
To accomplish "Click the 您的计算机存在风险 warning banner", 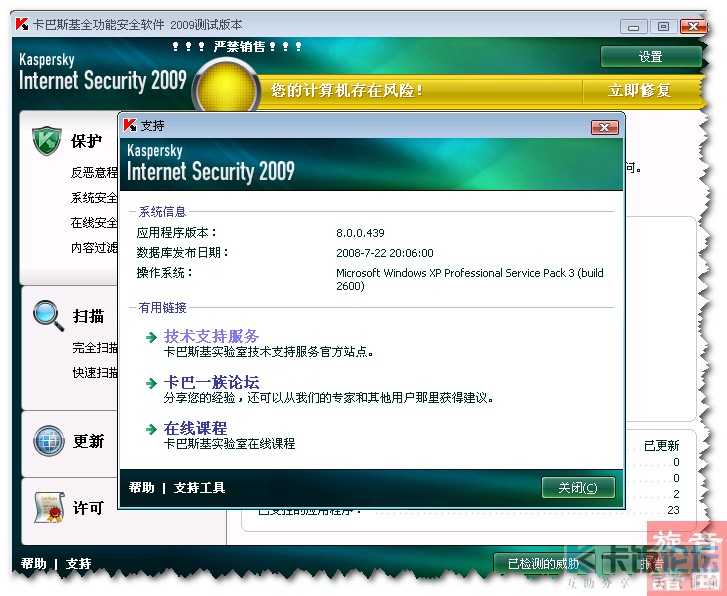I will coord(347,90).
